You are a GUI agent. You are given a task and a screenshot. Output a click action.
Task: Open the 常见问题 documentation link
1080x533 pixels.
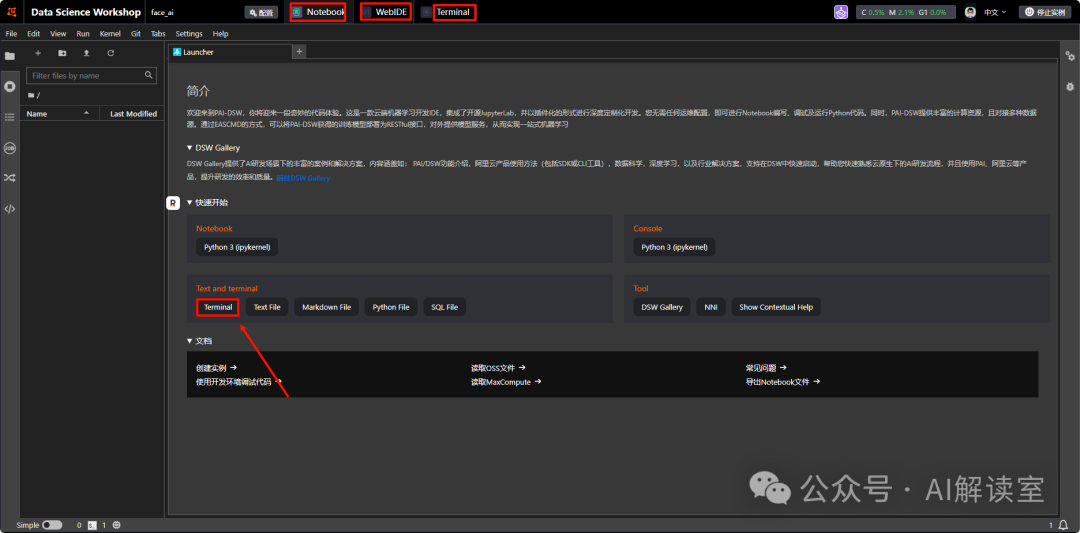[766, 368]
